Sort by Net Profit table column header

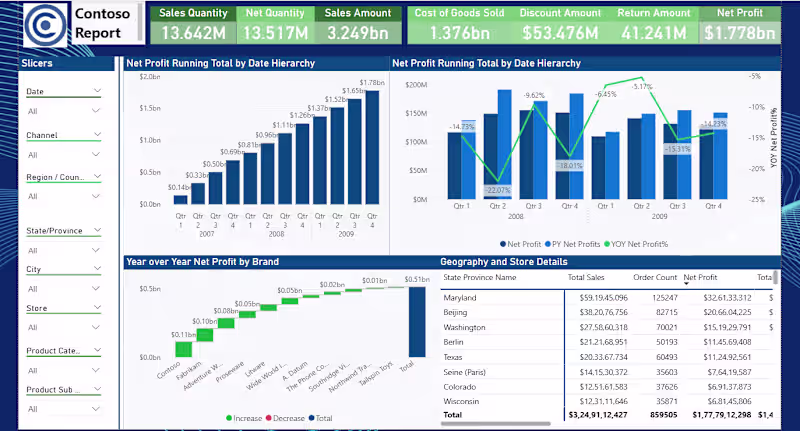point(700,277)
